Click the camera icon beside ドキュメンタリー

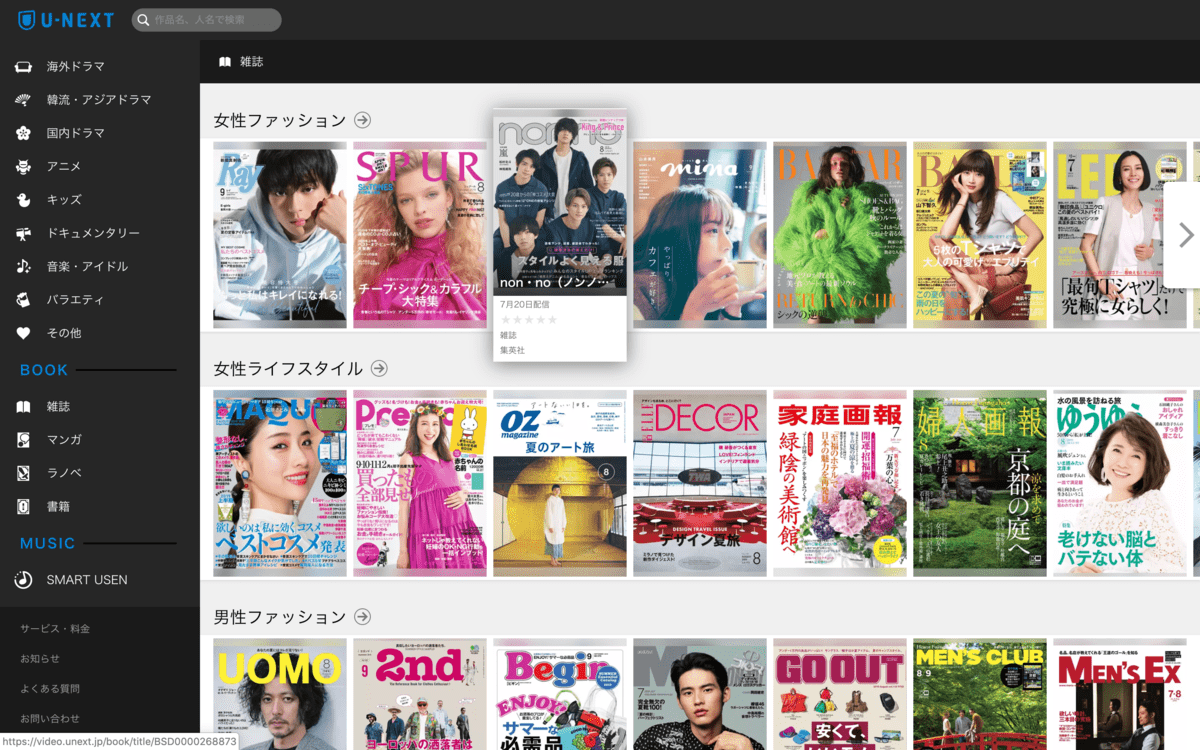23,233
